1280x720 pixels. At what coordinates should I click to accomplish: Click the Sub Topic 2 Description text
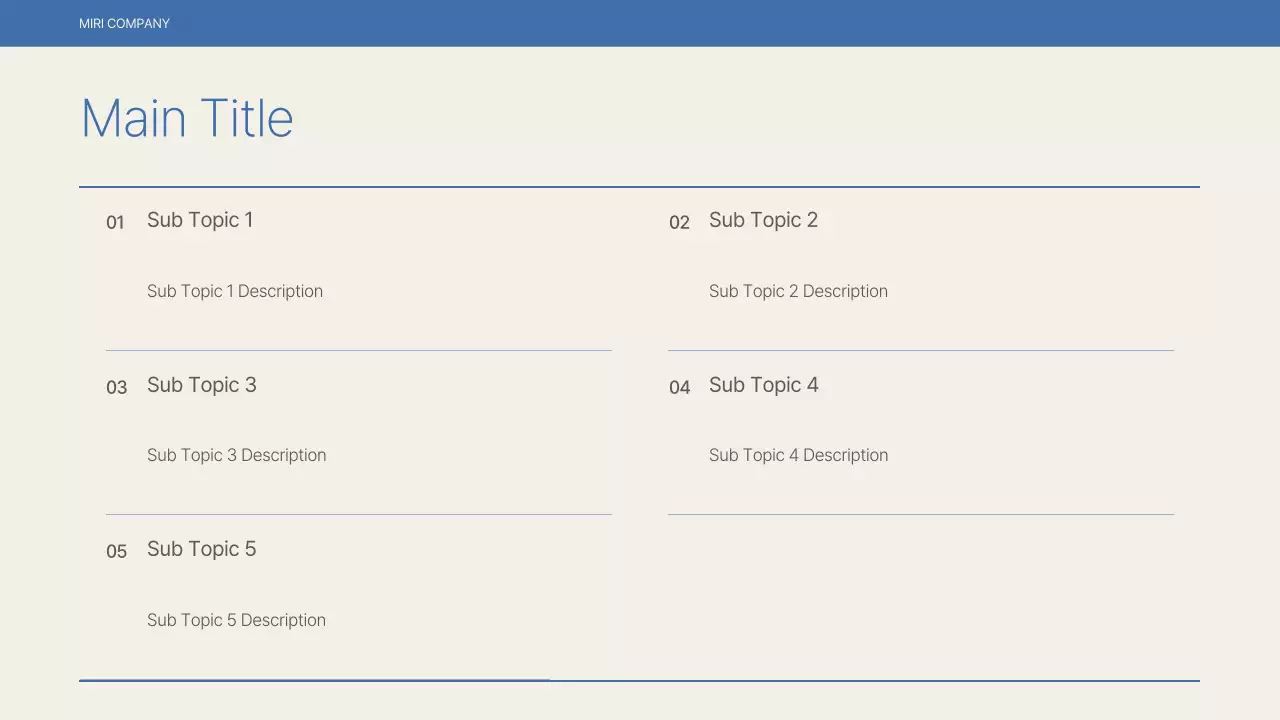pos(798,291)
